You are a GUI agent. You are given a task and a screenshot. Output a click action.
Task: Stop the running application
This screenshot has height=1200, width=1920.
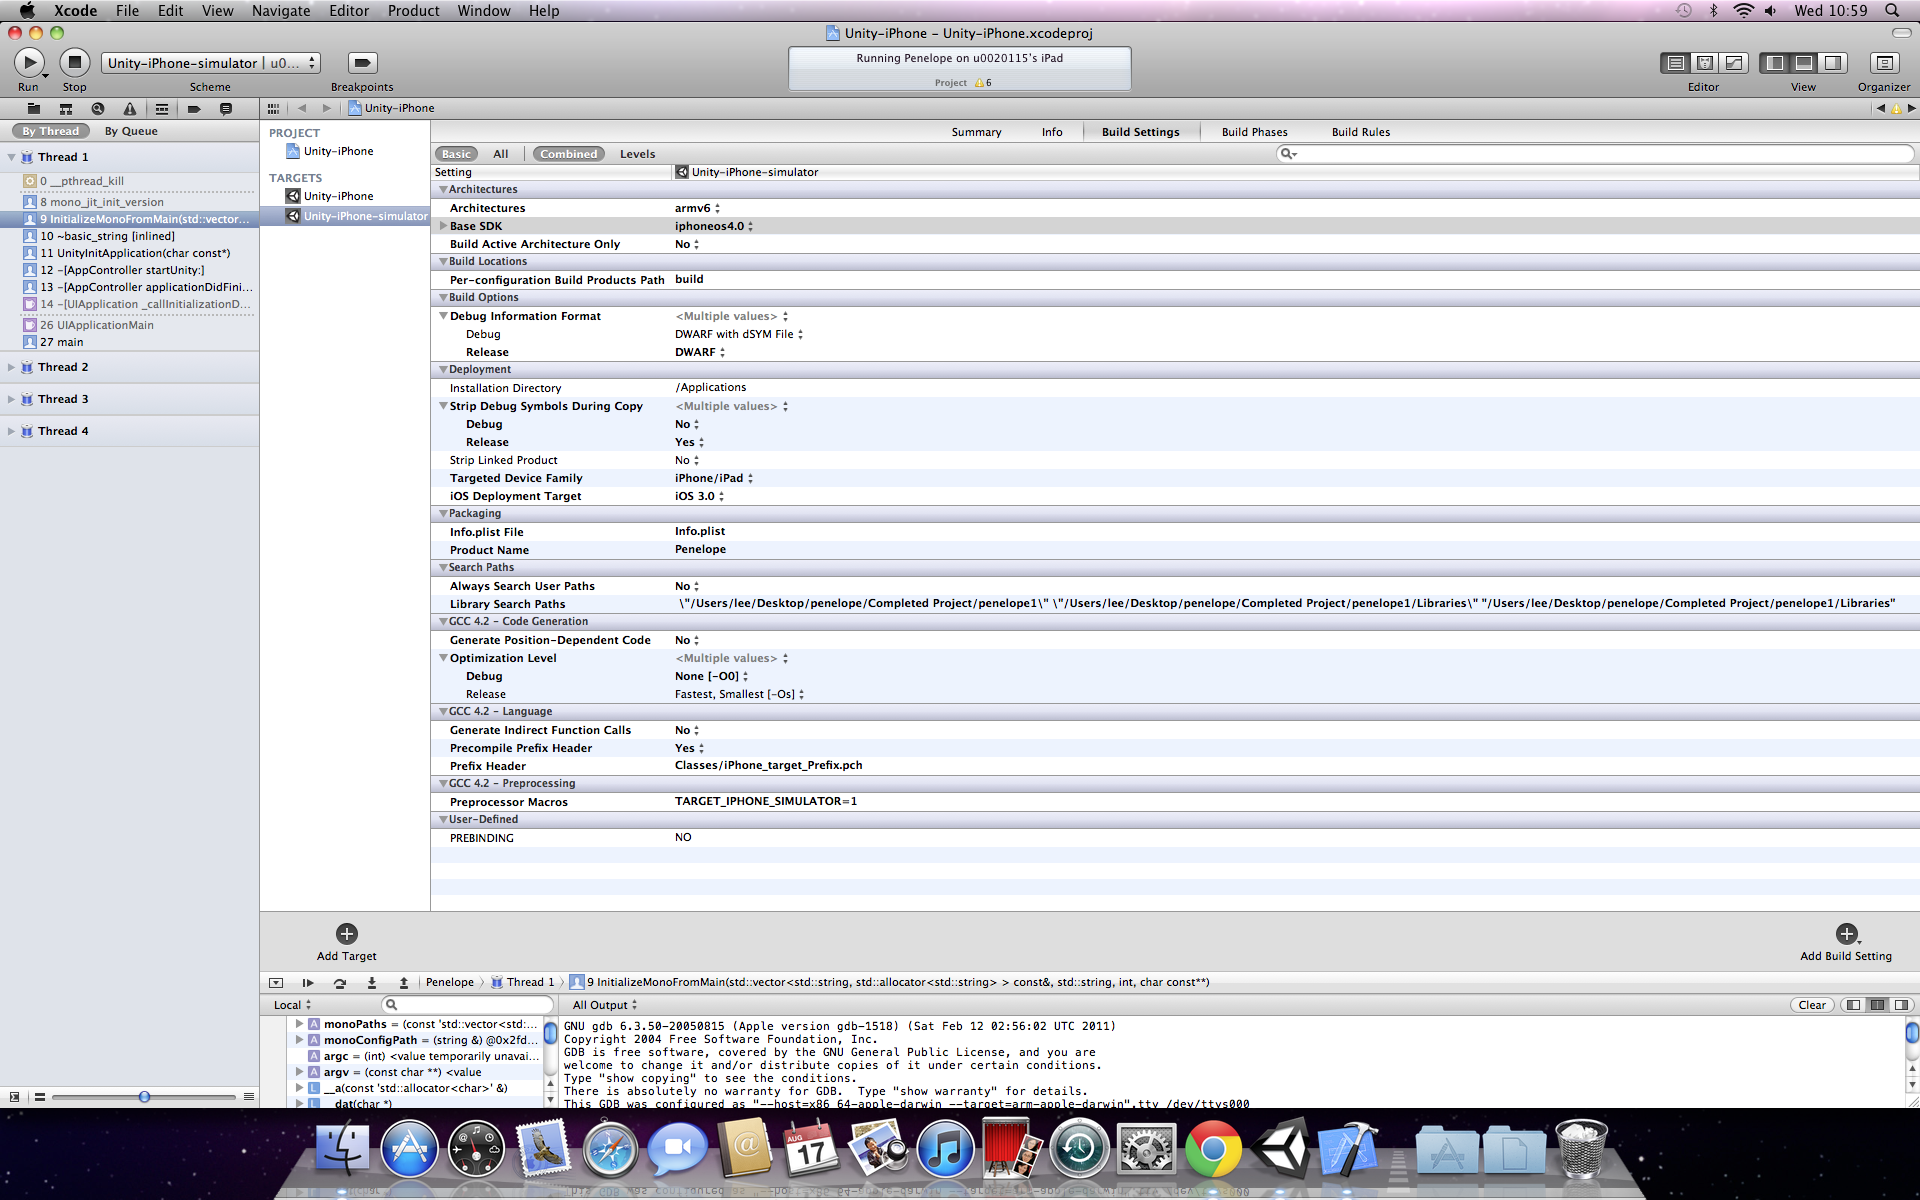coord(74,63)
